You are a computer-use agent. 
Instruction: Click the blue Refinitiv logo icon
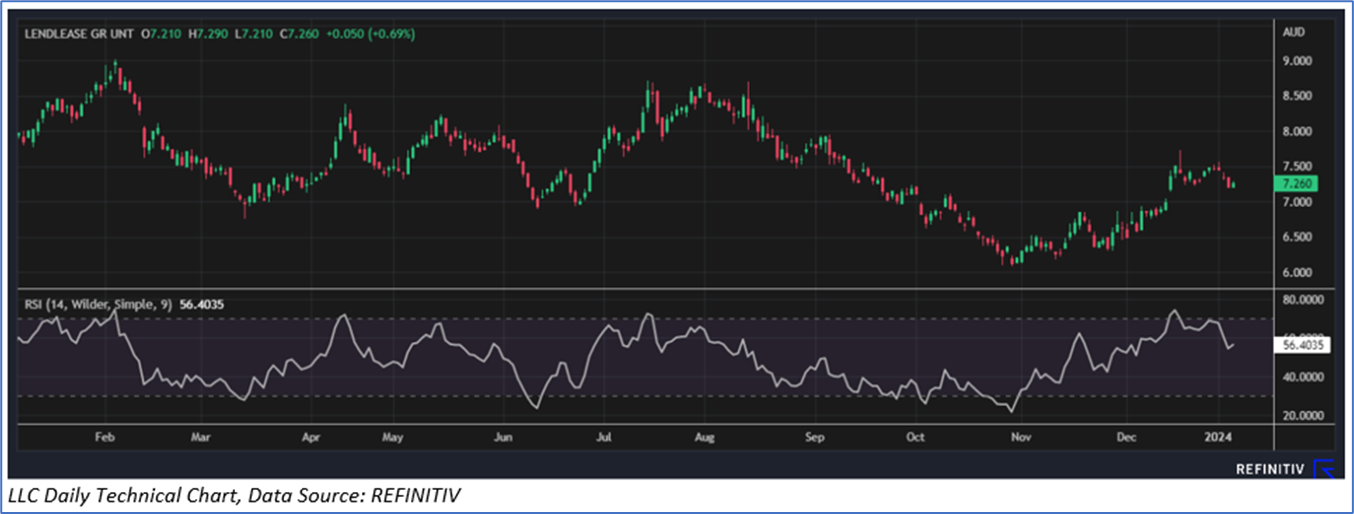point(1323,467)
